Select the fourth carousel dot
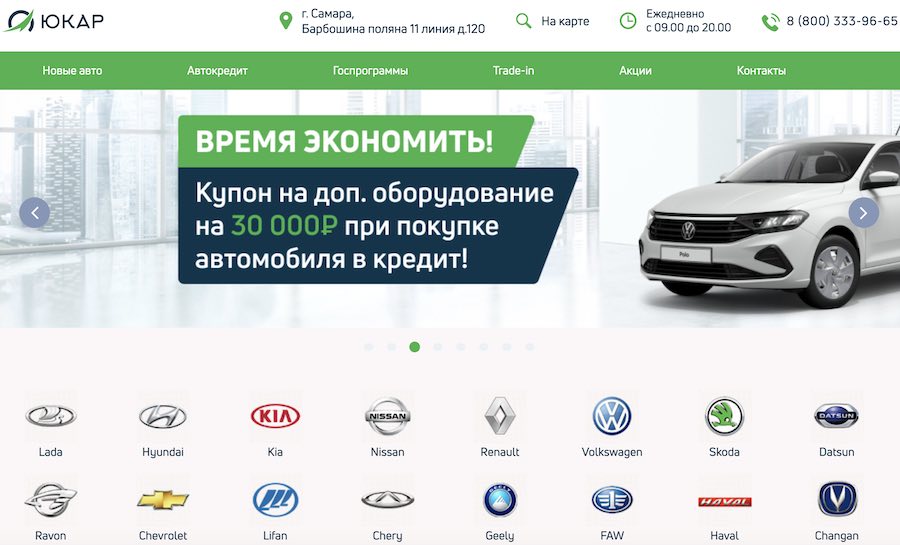900x545 pixels. click(438, 347)
